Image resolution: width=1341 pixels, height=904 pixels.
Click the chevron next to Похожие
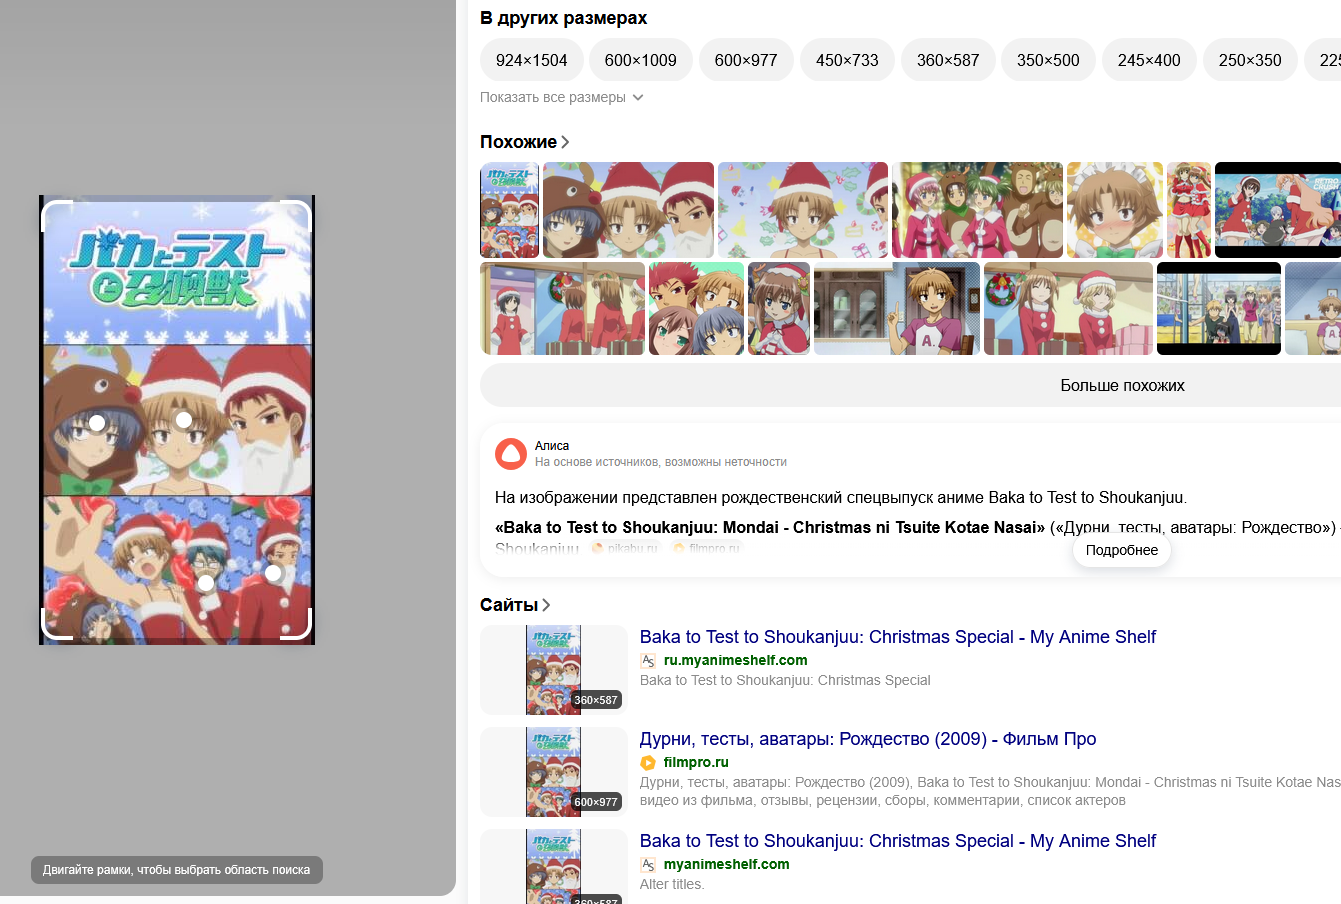(x=565, y=142)
